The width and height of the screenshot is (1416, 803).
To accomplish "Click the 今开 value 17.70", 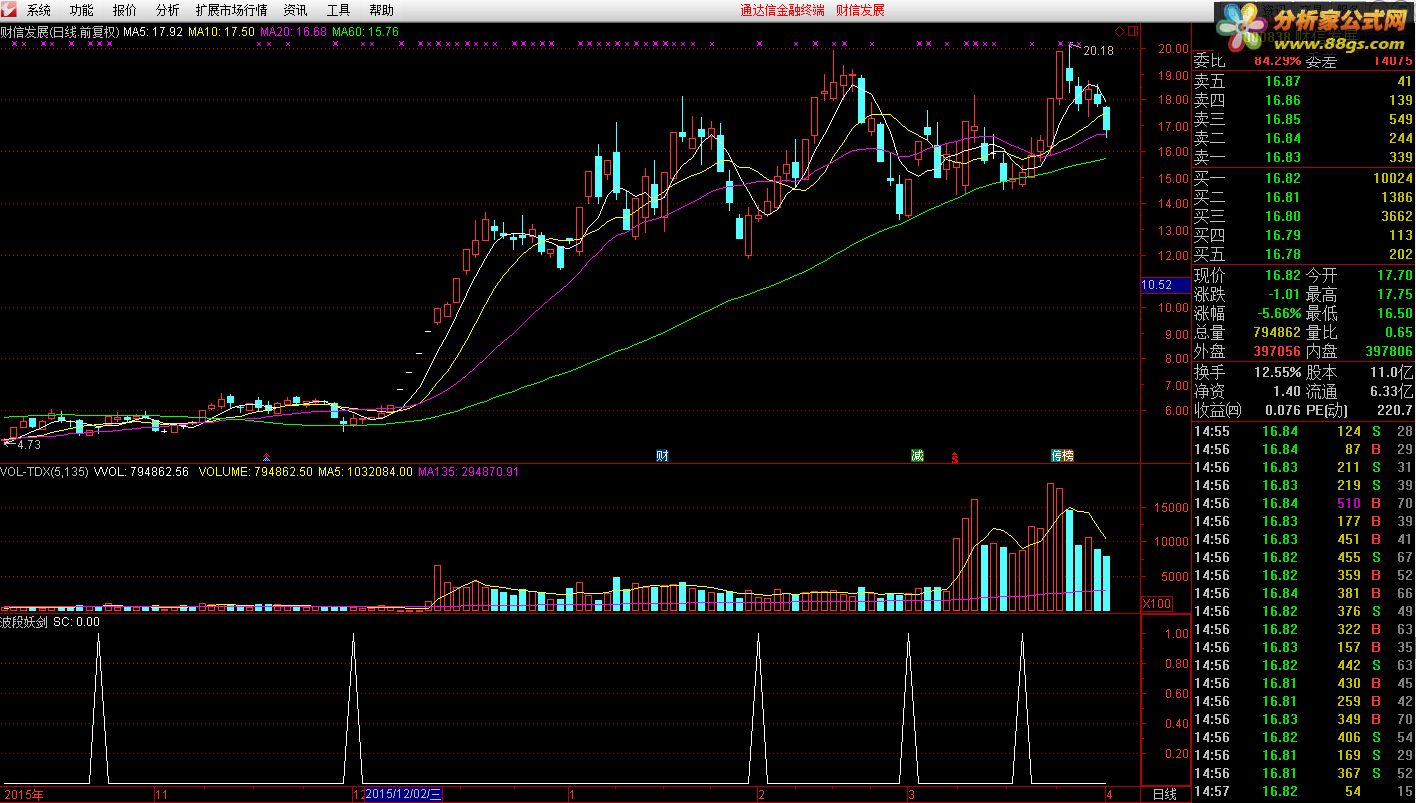I will 1393,275.
